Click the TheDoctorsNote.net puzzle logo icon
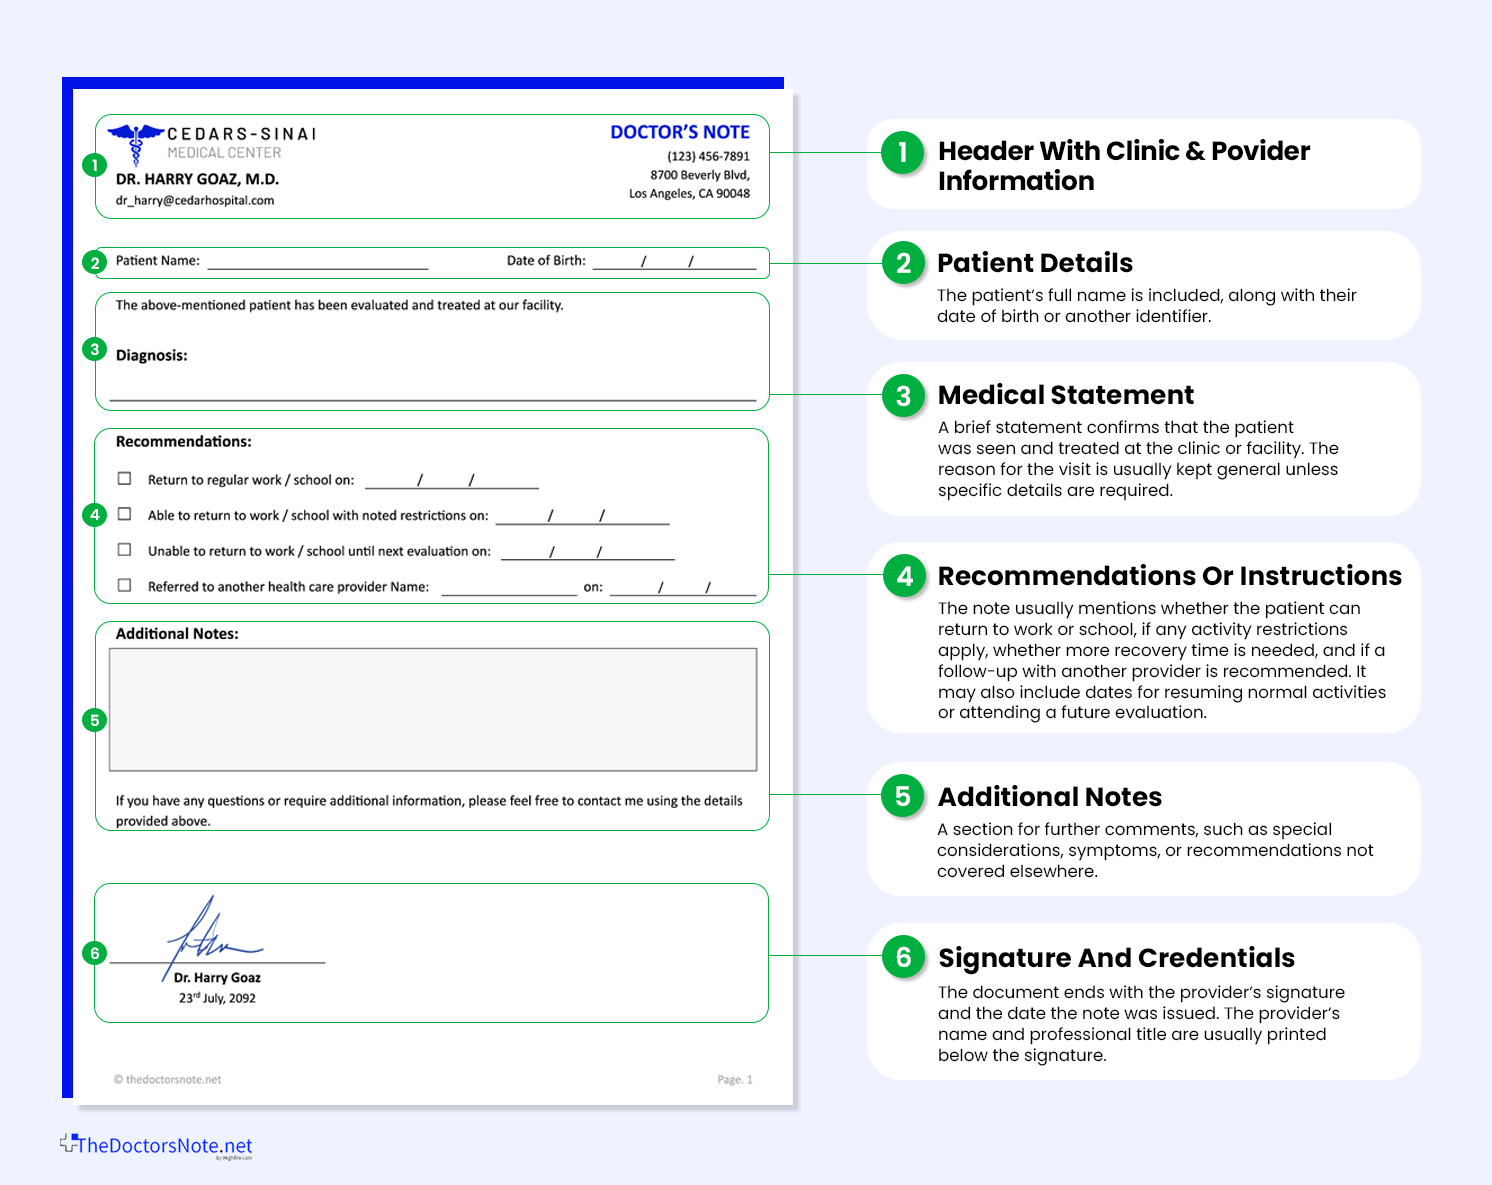1492x1185 pixels. (69, 1142)
